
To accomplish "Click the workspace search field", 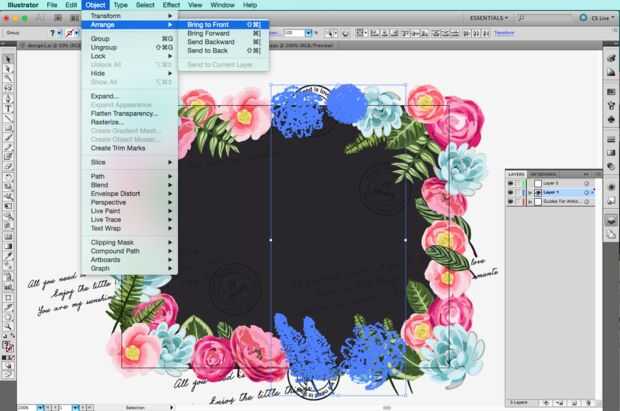I will tap(546, 18).
